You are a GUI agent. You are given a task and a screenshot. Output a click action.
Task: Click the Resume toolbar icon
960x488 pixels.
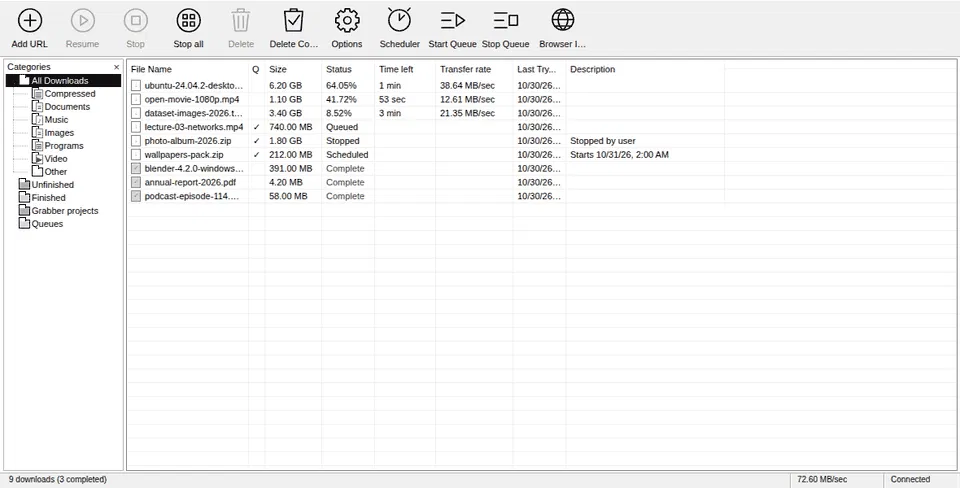pyautogui.click(x=83, y=21)
